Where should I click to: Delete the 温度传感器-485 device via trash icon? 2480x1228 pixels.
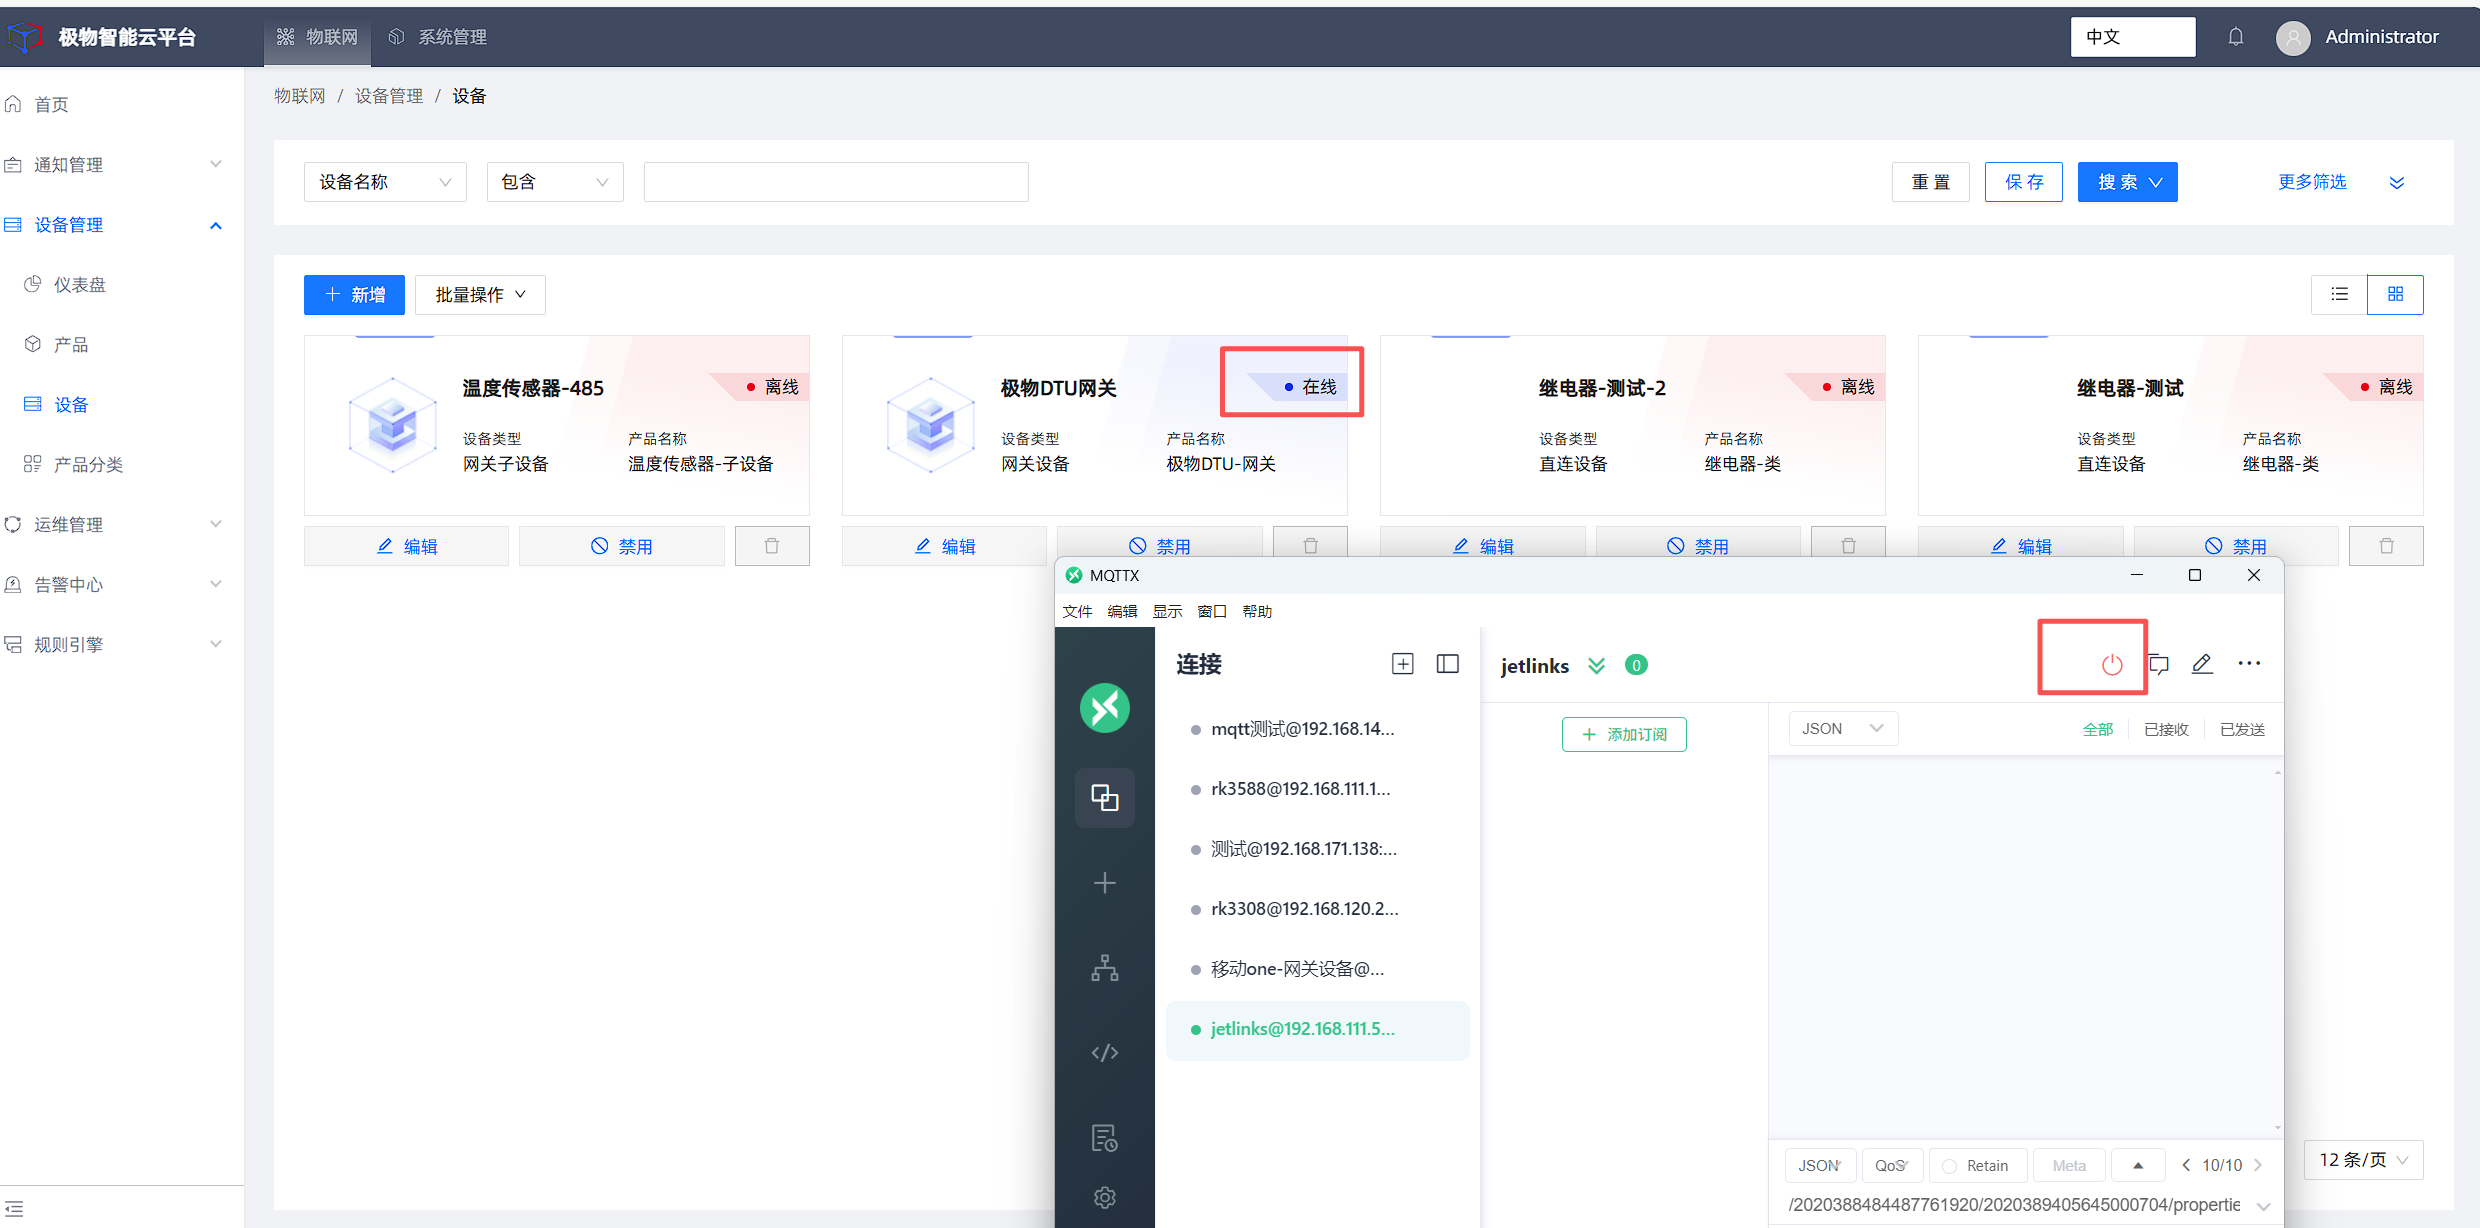[x=771, y=546]
